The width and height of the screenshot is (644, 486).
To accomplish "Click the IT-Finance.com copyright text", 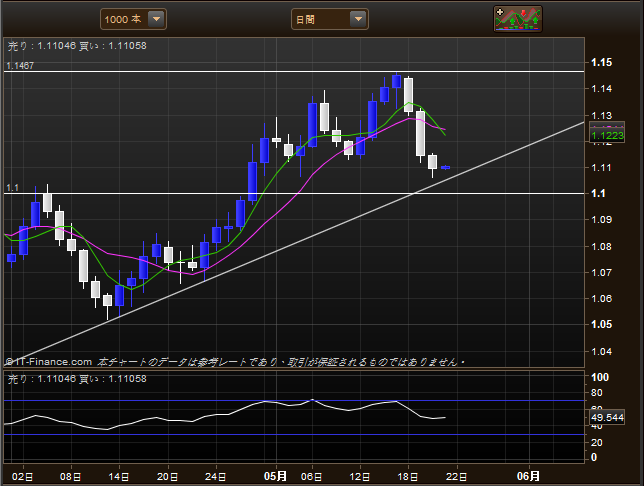I will tap(48, 362).
